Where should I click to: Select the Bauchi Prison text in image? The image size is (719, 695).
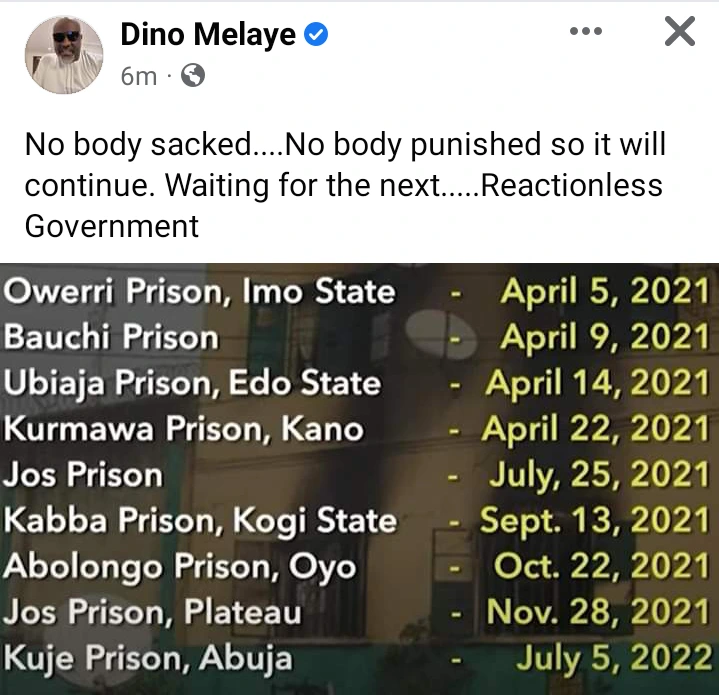[x=111, y=338]
